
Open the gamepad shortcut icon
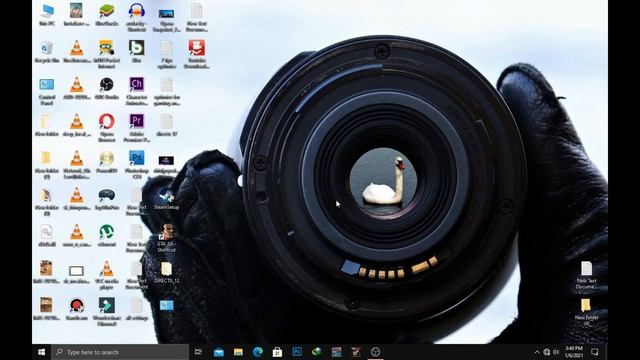click(x=107, y=199)
